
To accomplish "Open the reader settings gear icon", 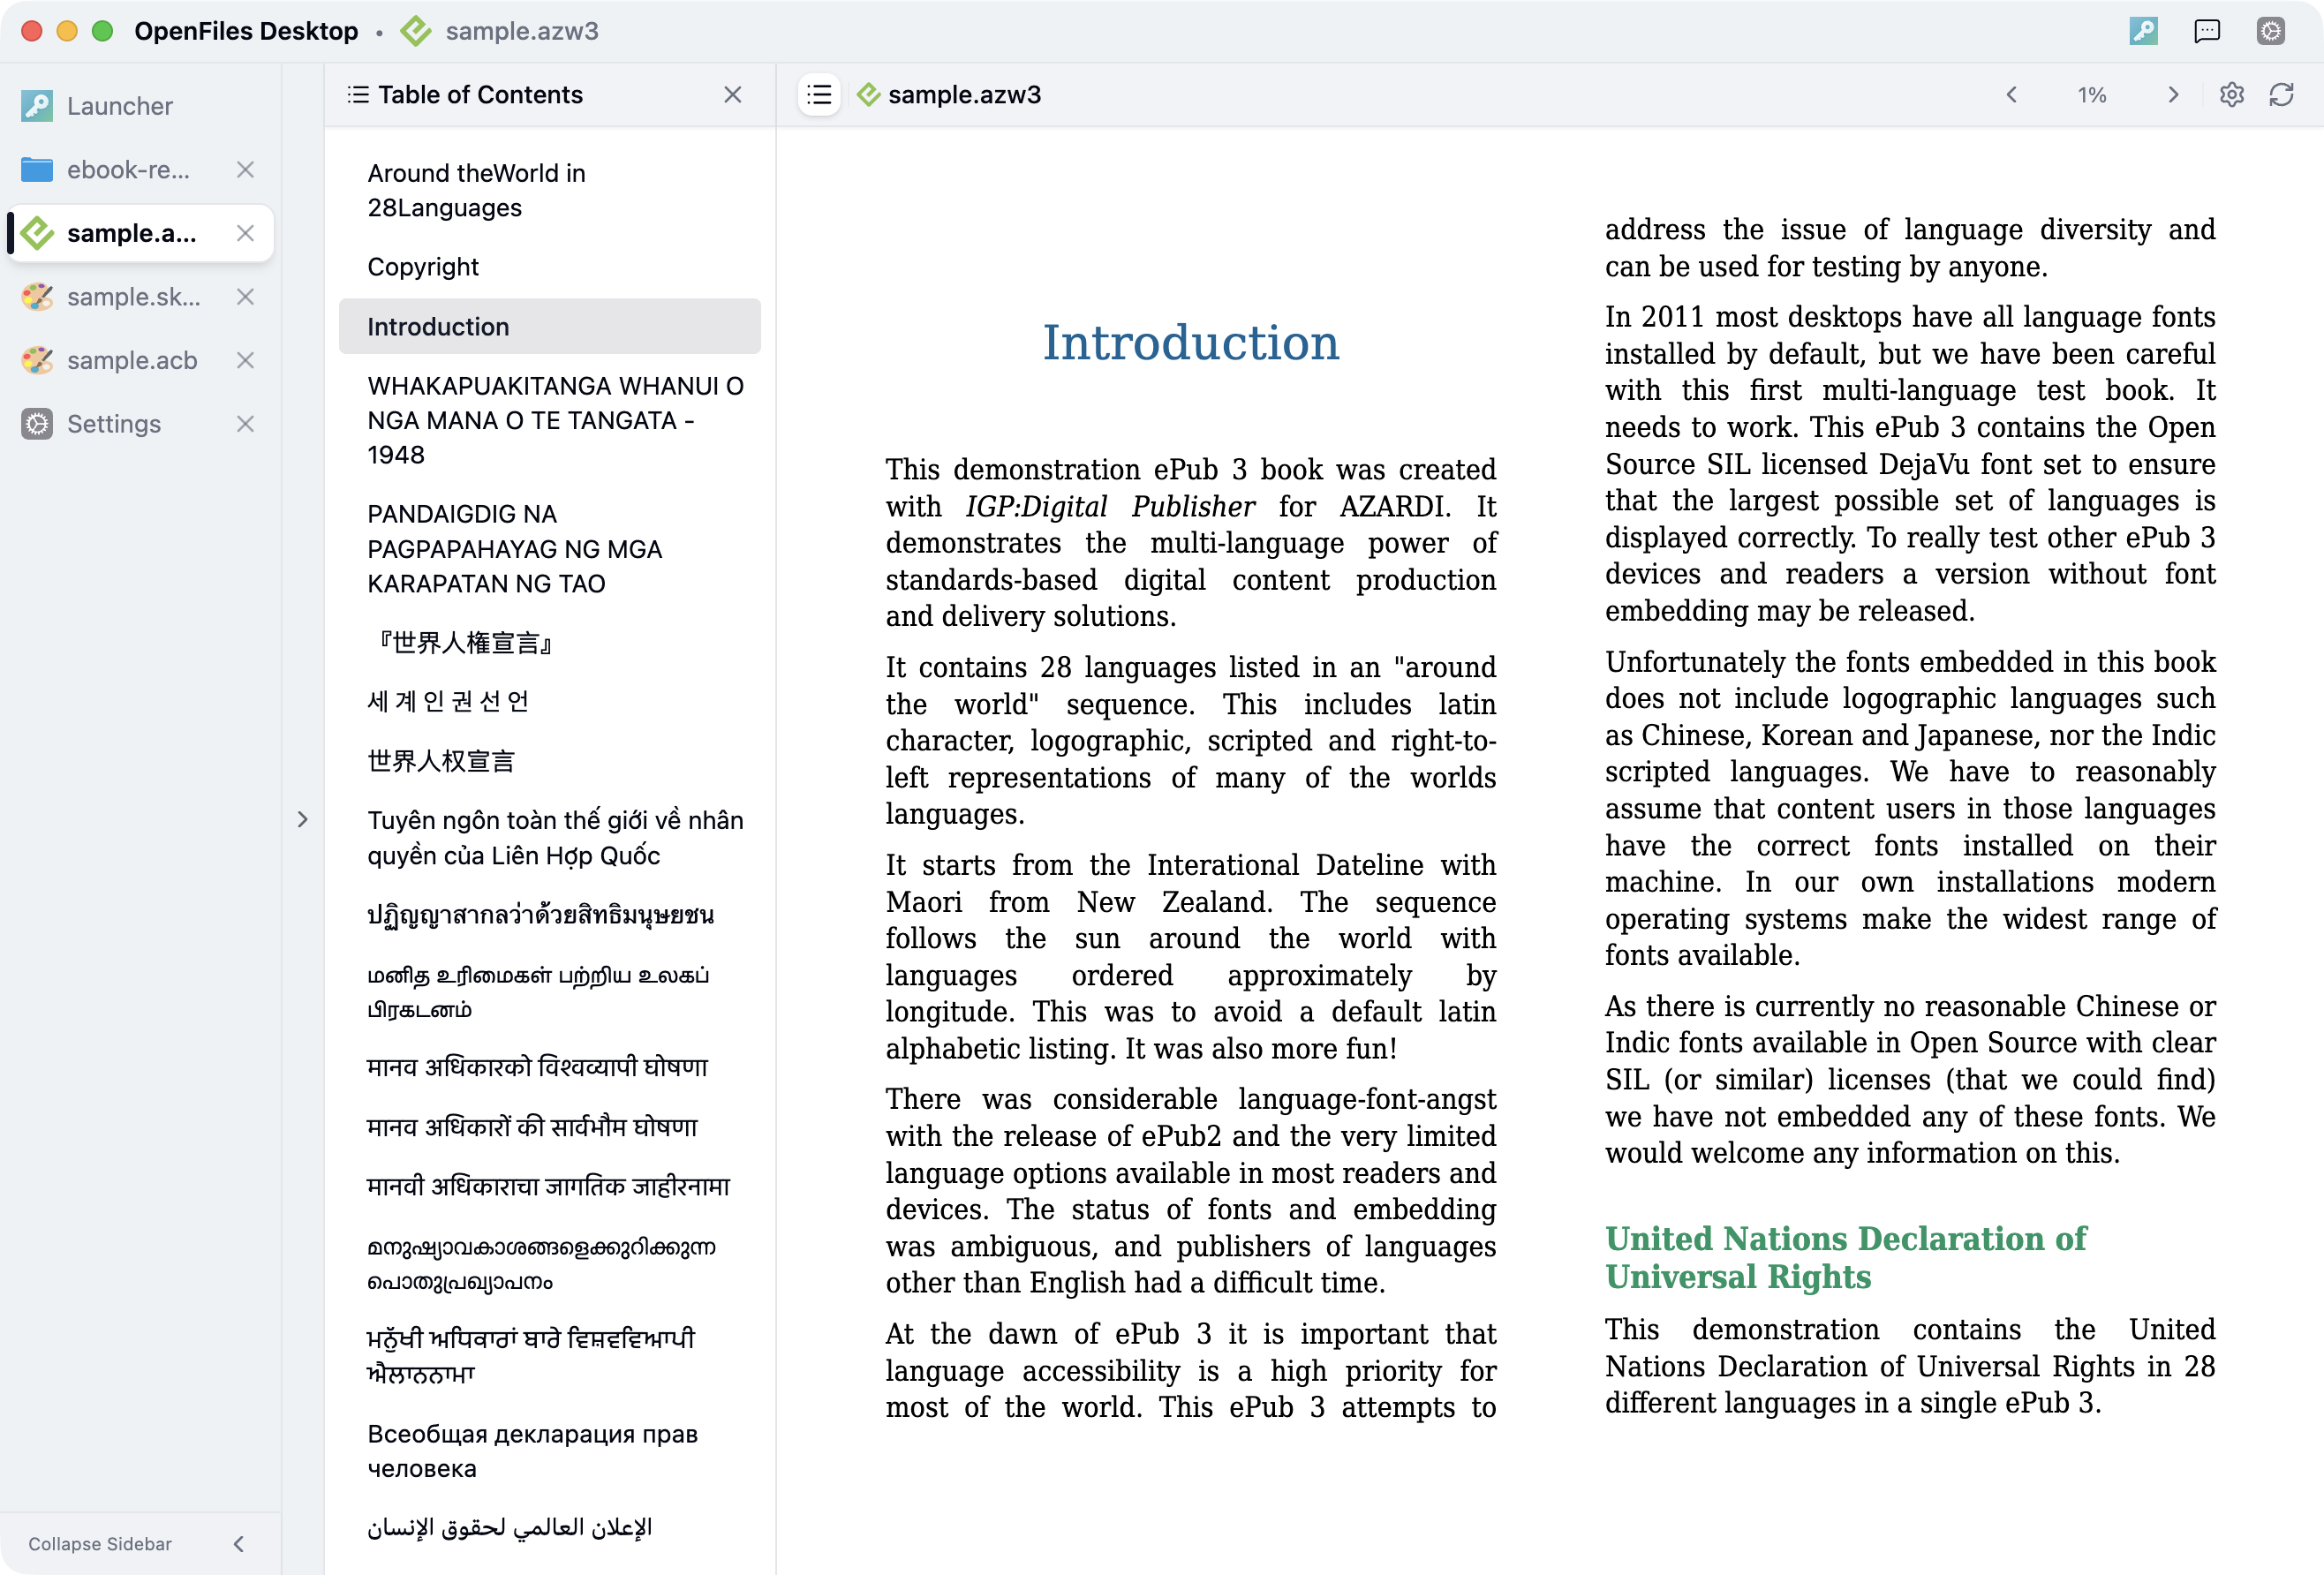I will (2231, 95).
